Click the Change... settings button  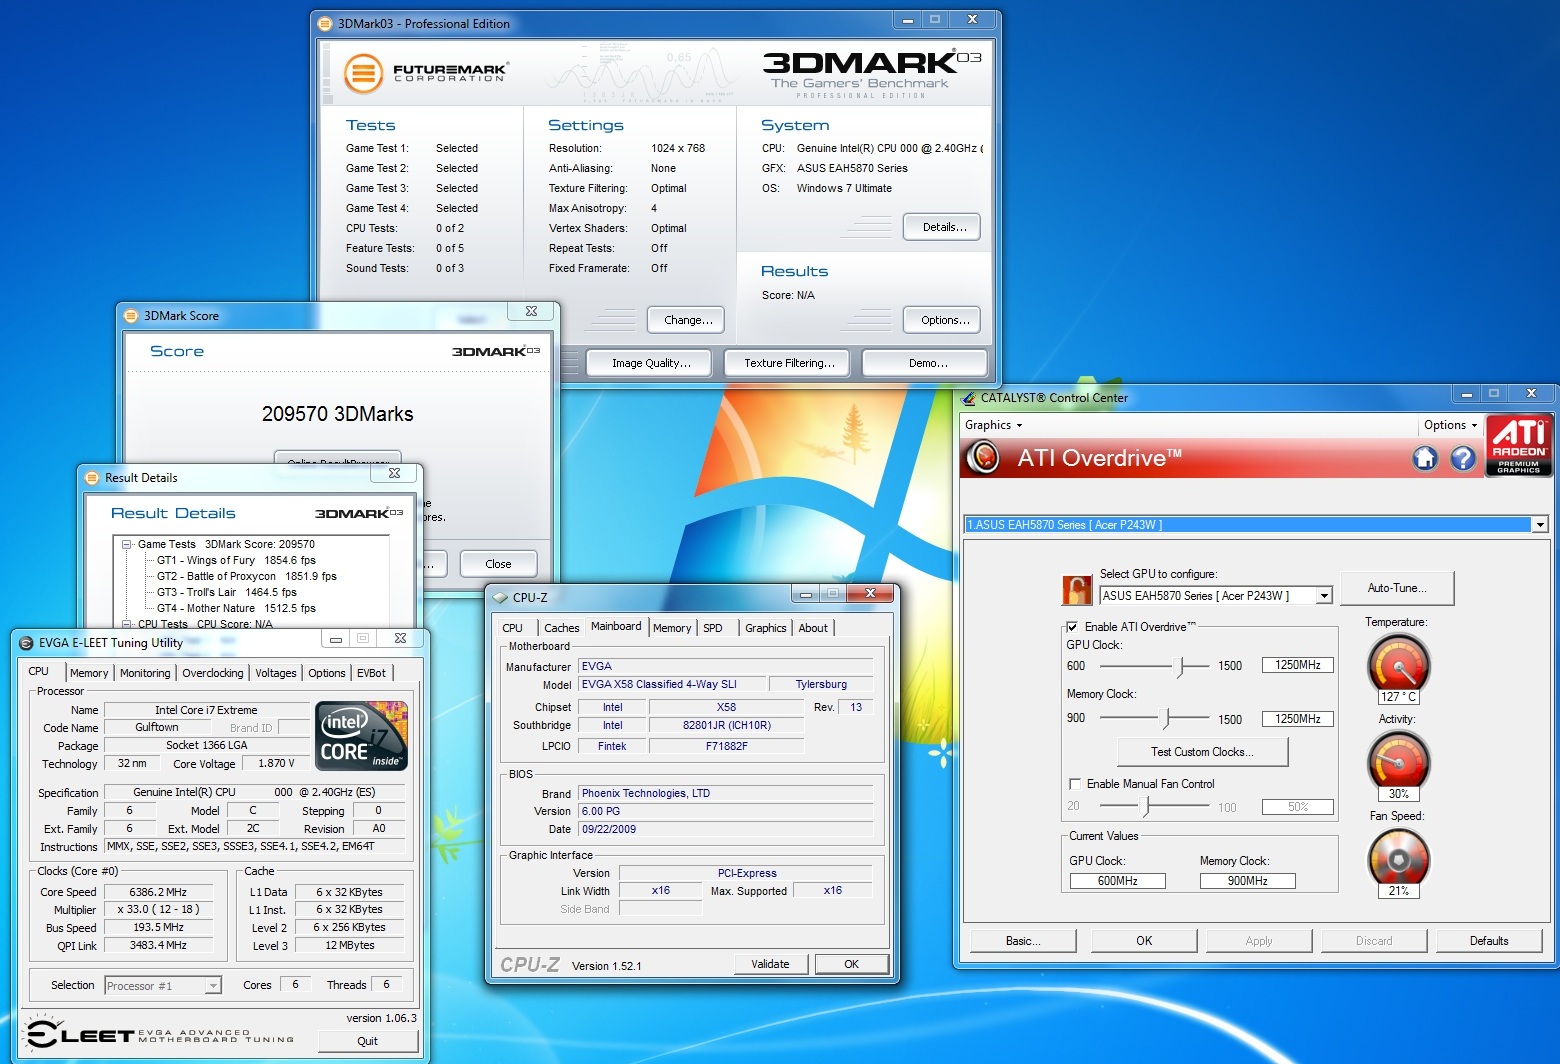point(687,320)
